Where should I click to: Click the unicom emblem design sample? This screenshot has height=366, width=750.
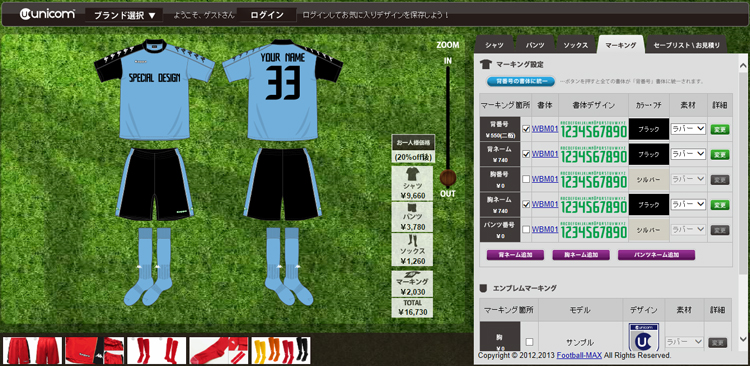(643, 337)
